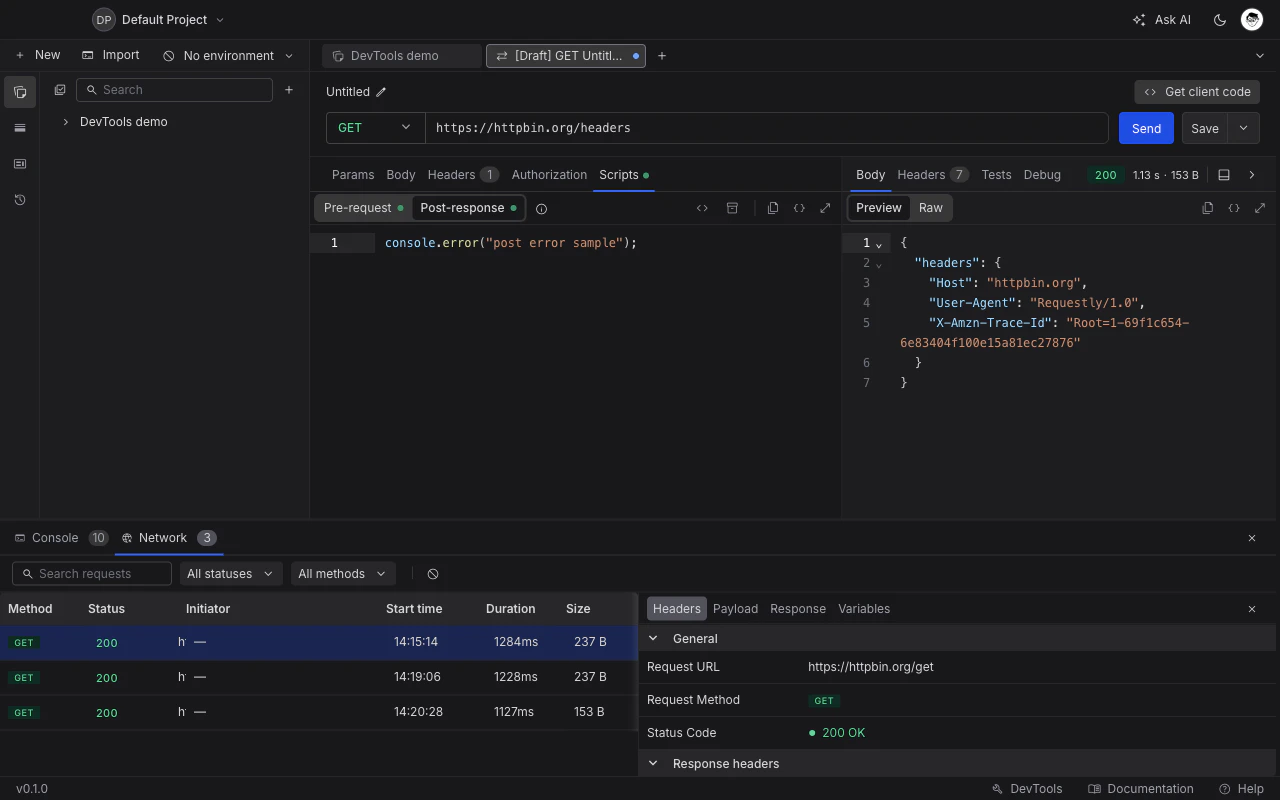This screenshot has height=800, width=1280.
Task: Collapse the General section
Action: pyautogui.click(x=653, y=638)
